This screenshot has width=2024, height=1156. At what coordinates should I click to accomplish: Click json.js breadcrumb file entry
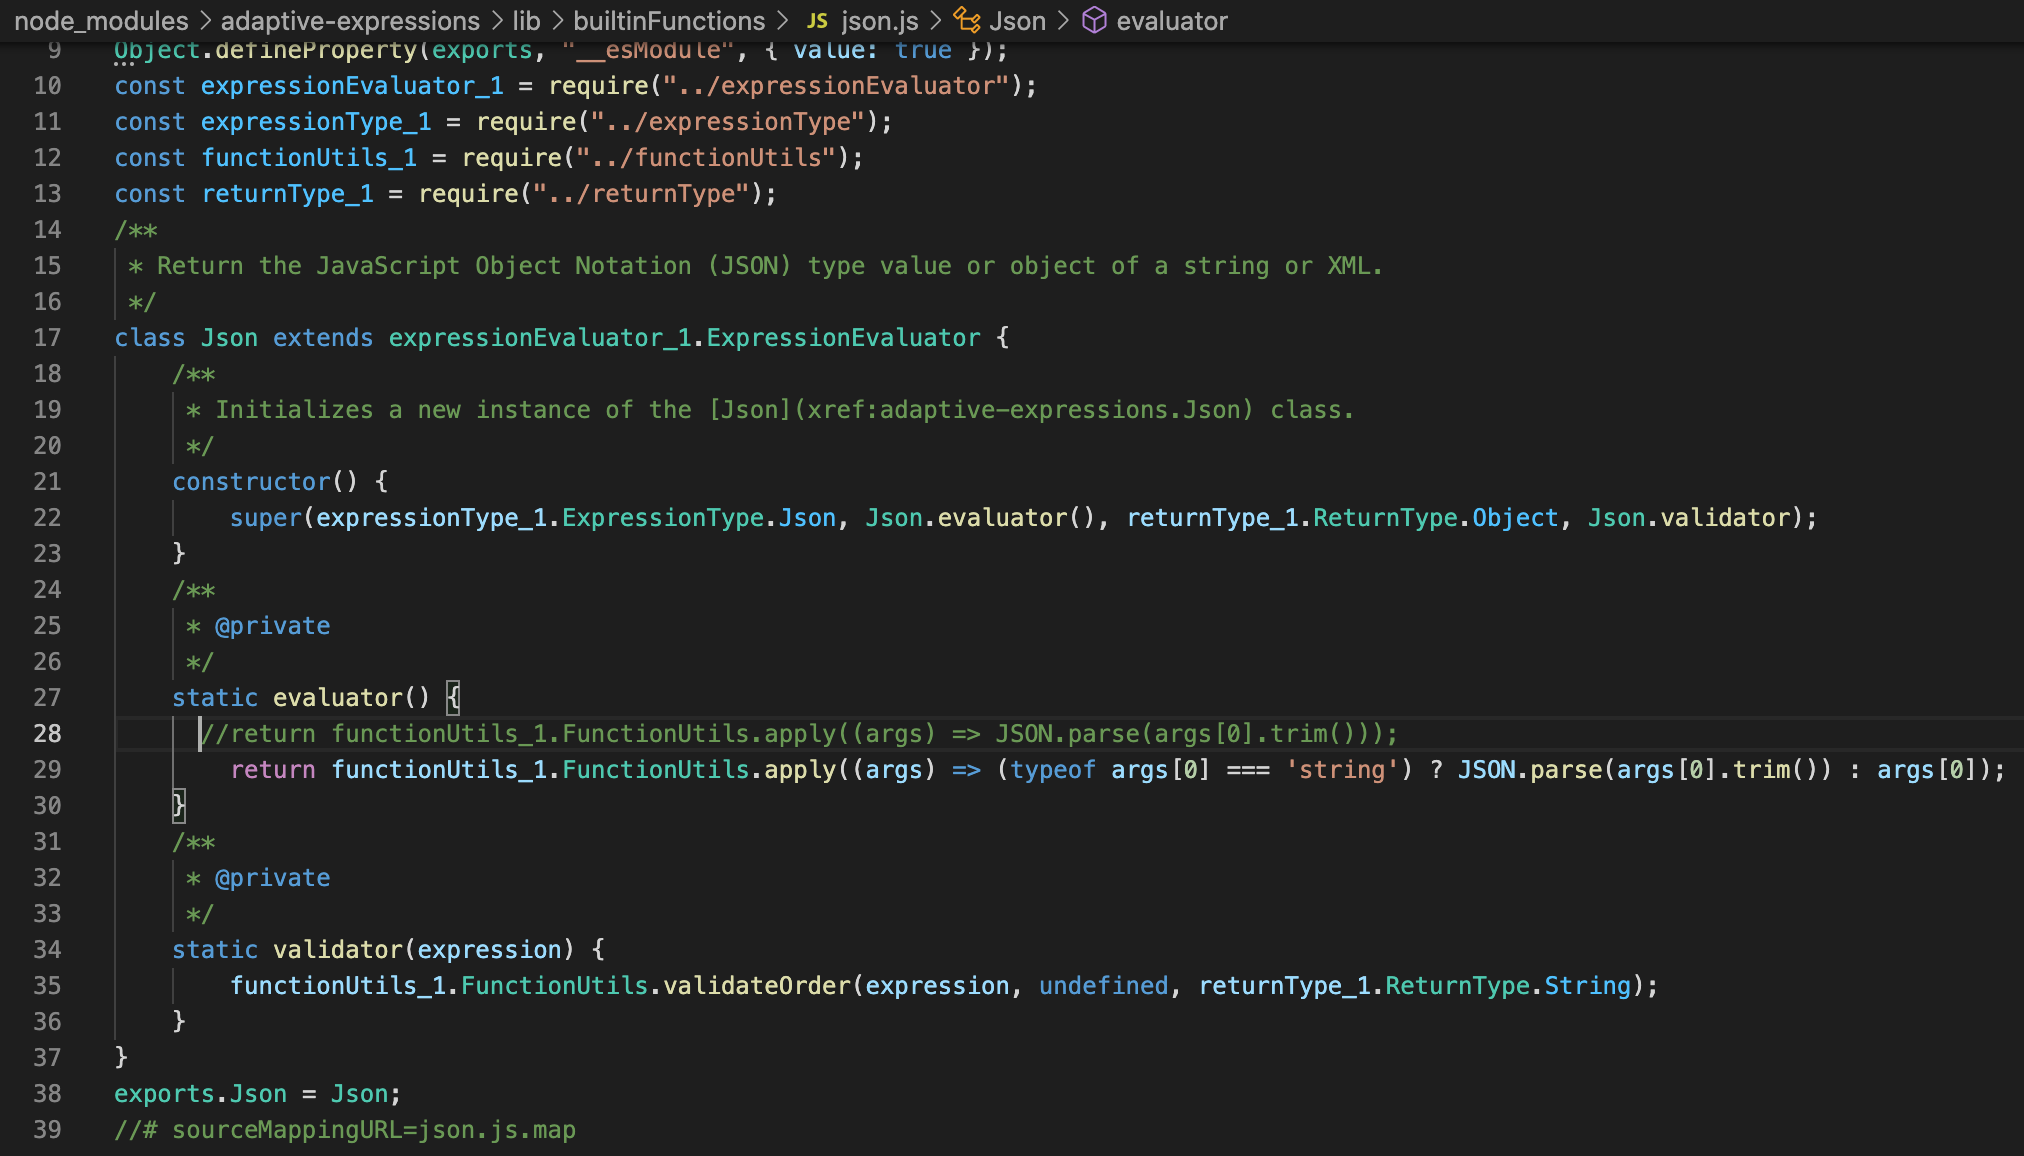click(x=880, y=21)
